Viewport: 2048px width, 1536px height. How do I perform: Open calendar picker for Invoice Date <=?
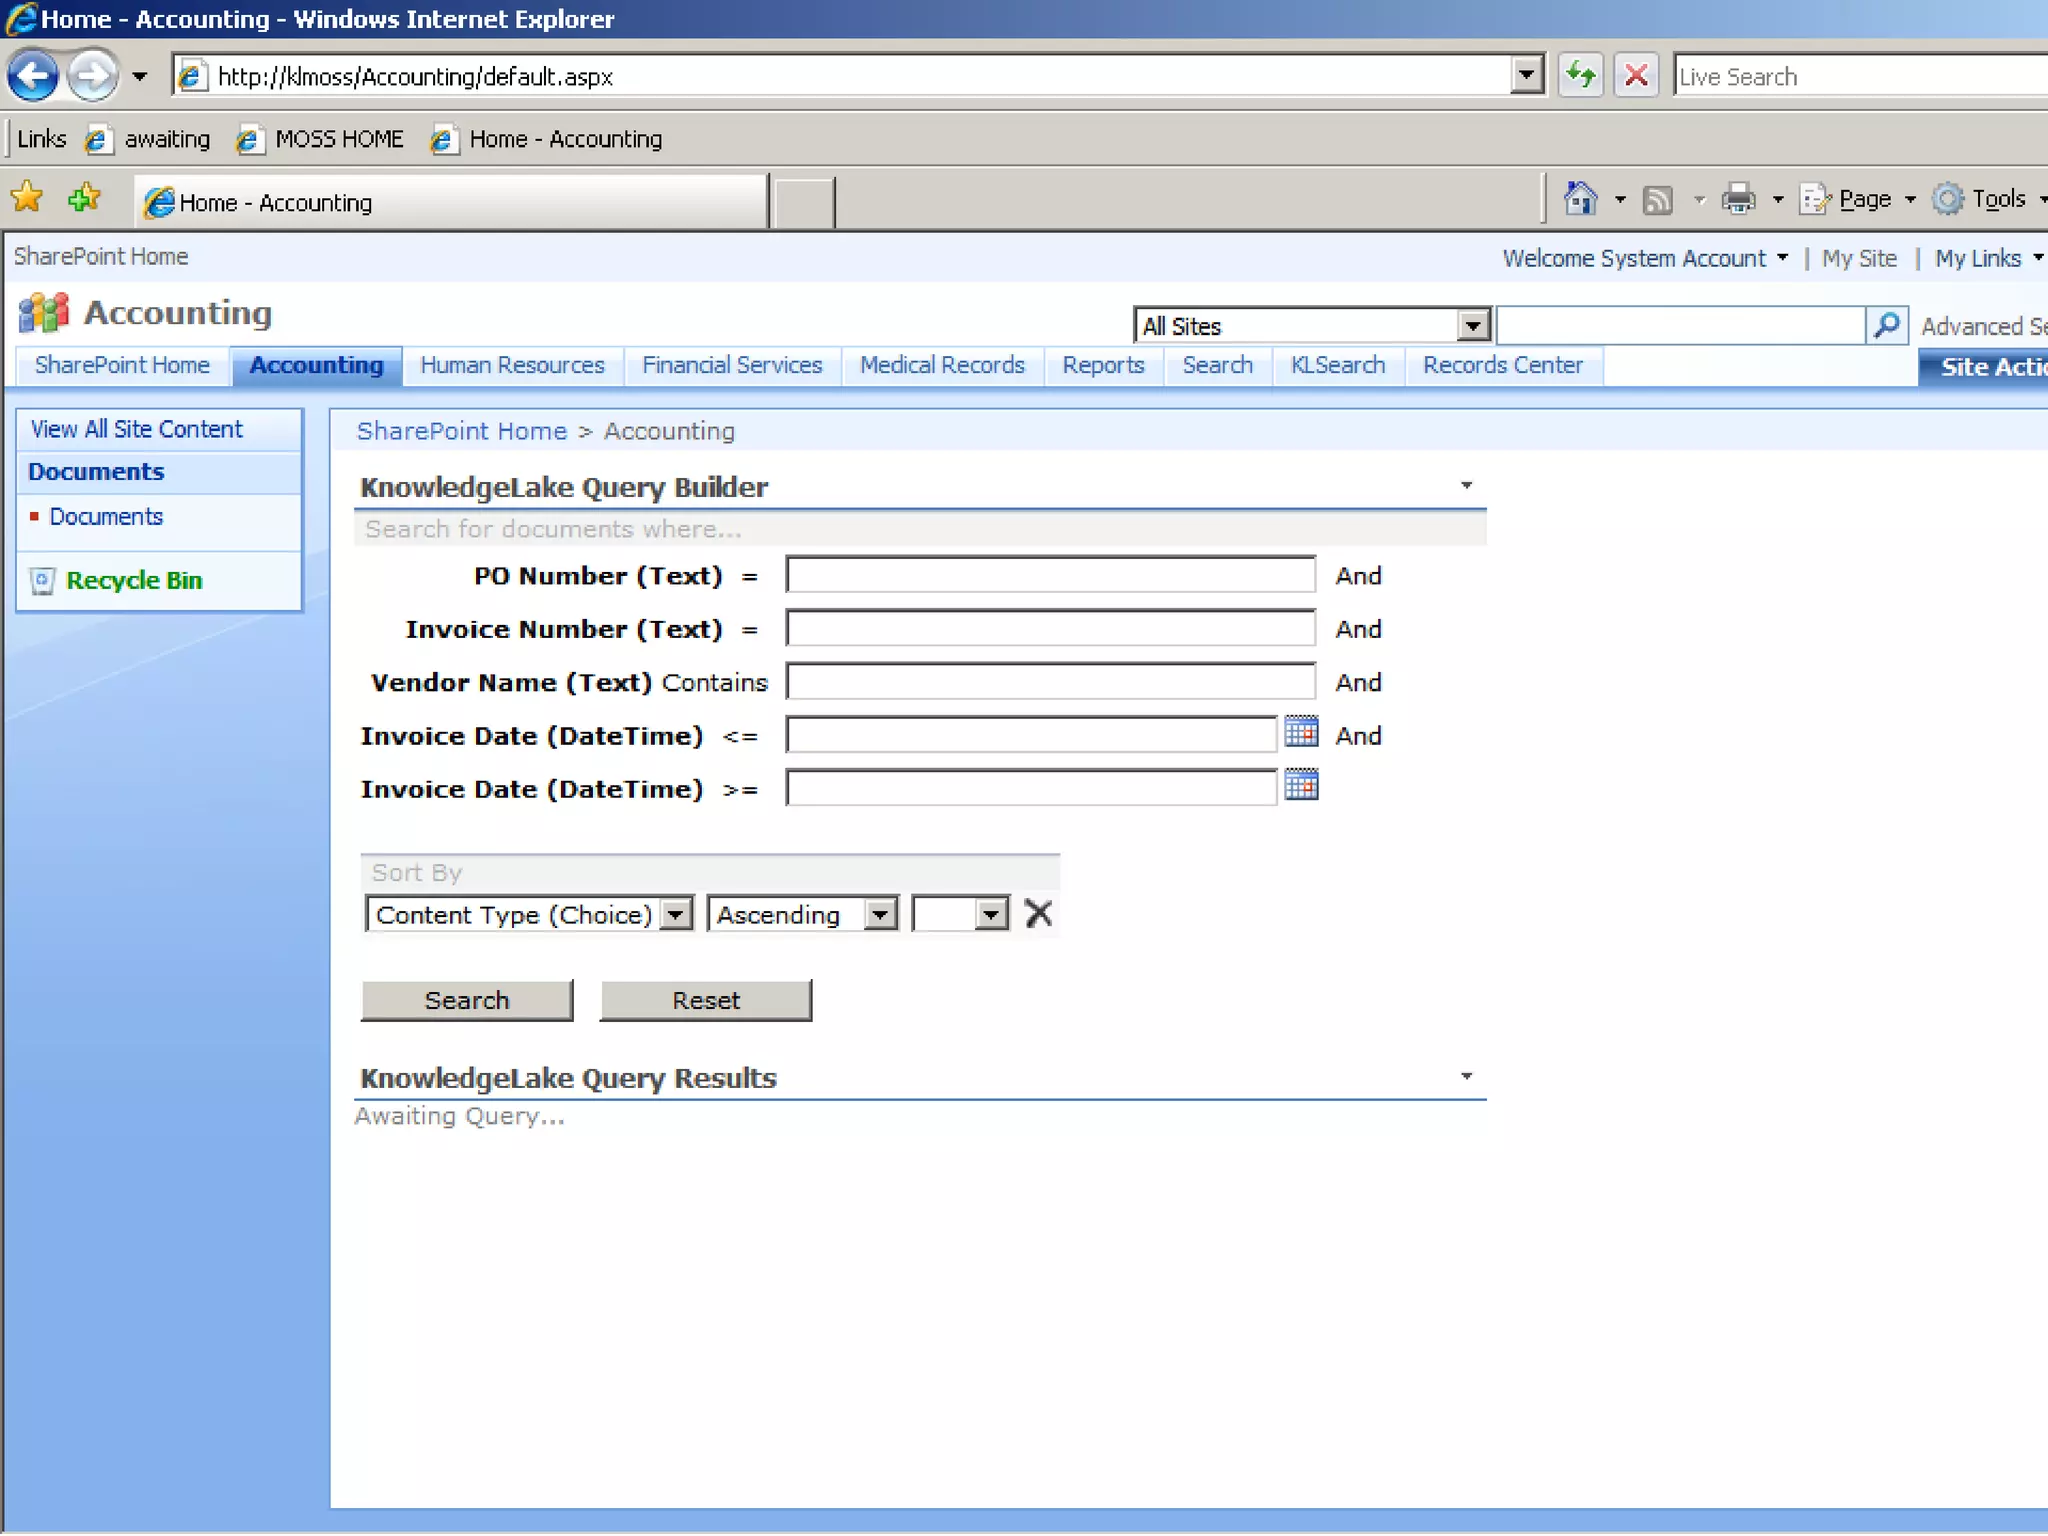(1300, 733)
